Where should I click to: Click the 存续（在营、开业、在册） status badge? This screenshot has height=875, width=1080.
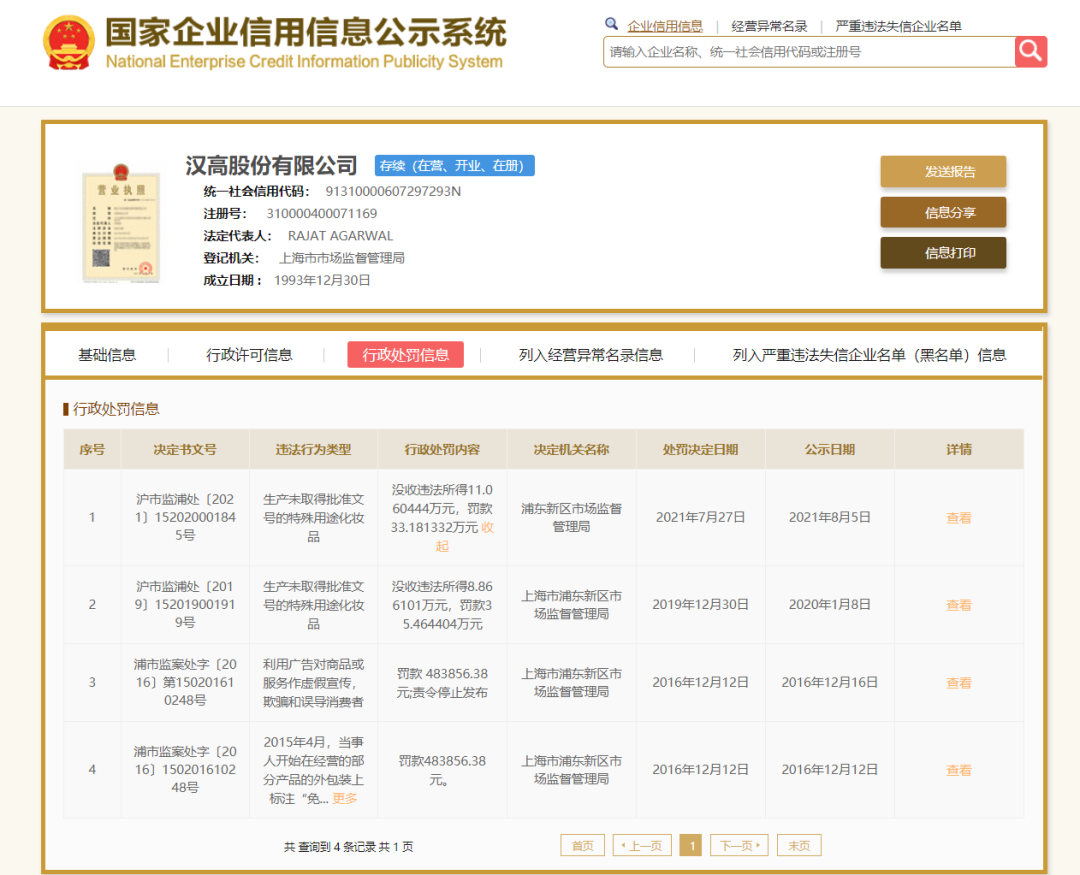click(x=455, y=166)
